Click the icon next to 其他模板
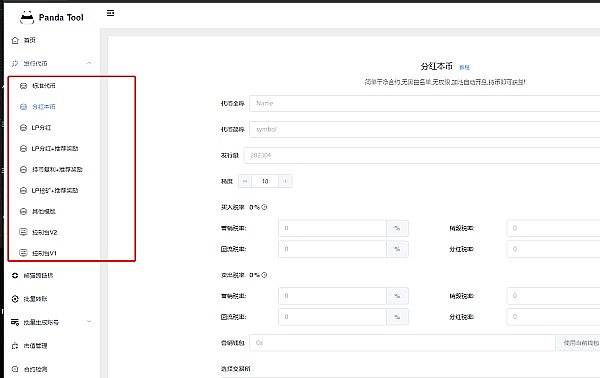Screen dimensions: 600x378 point(23,211)
